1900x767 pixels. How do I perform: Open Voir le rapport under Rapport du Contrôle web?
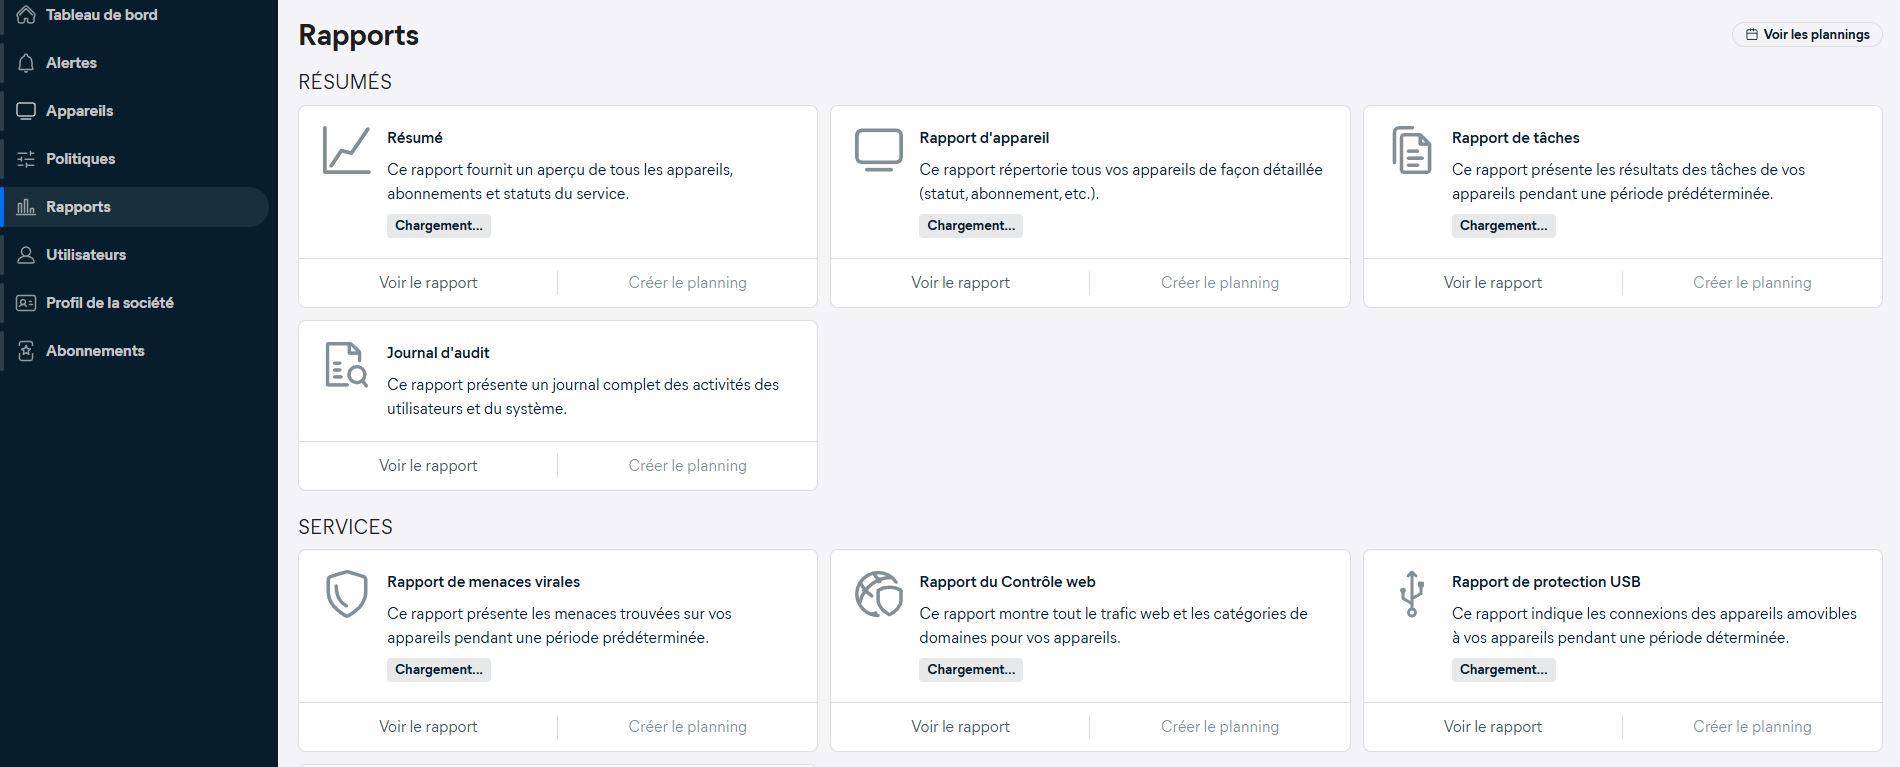pos(959,726)
